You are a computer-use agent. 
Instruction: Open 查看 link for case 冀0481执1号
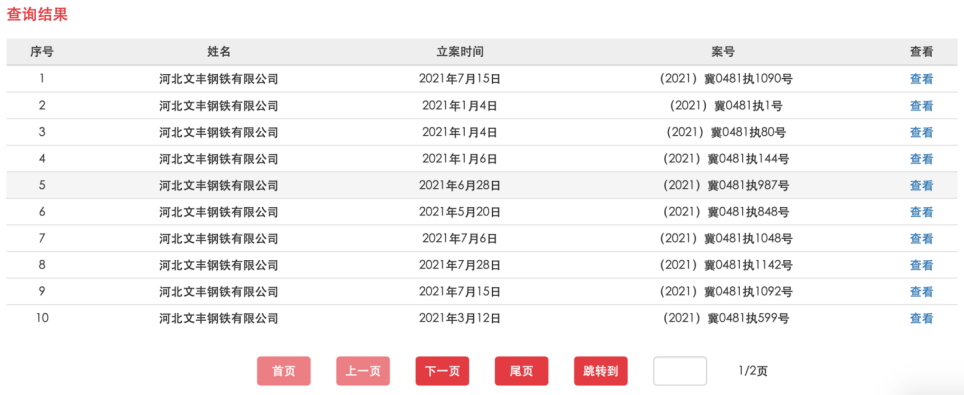[921, 106]
